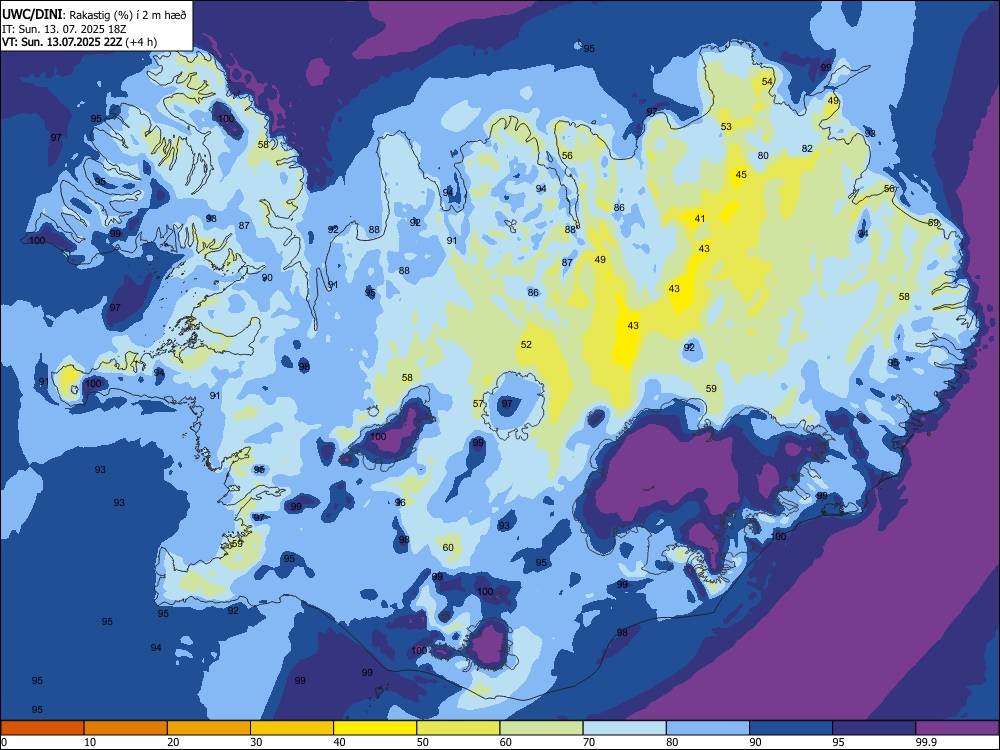
Task: Click the value 60 in the south
Action: pyautogui.click(x=448, y=548)
